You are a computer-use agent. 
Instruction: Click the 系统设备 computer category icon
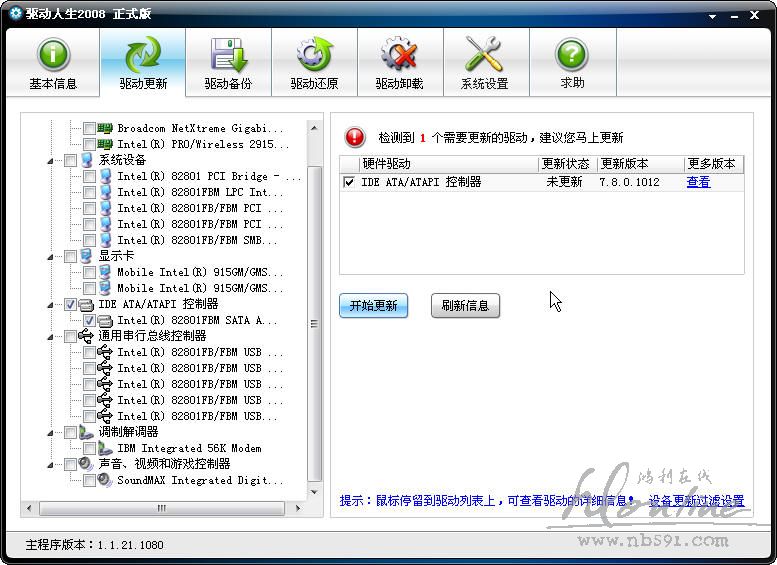pyautogui.click(x=86, y=160)
